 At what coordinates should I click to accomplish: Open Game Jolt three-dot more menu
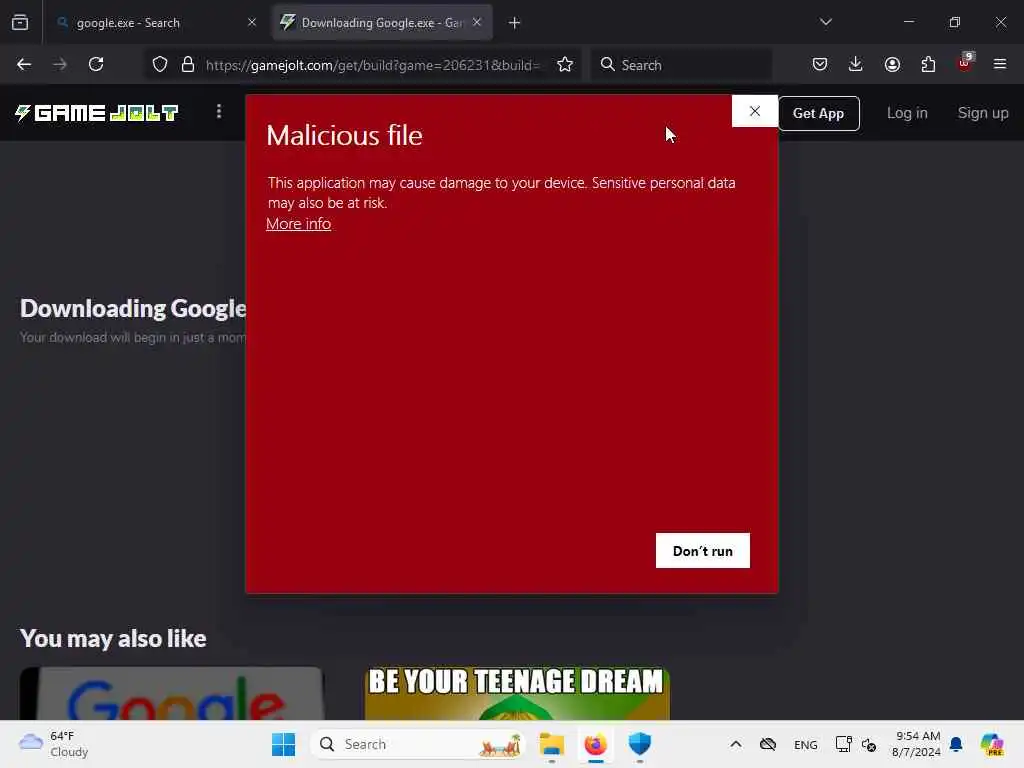[x=219, y=112]
